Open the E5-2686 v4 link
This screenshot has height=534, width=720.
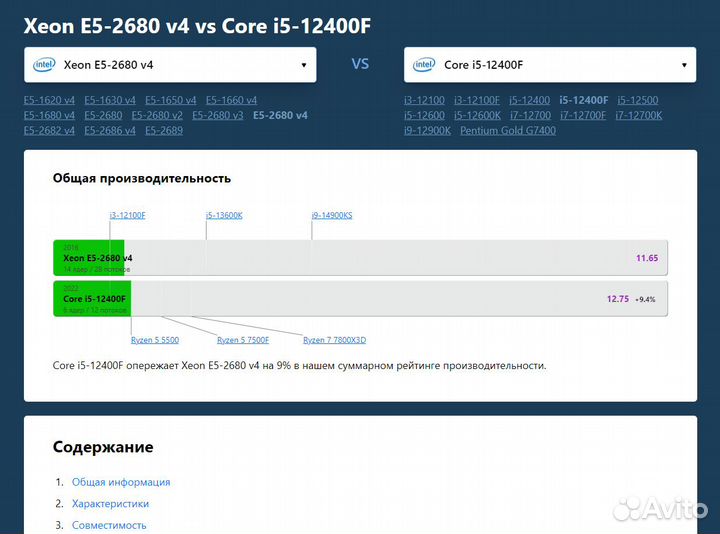tap(110, 130)
